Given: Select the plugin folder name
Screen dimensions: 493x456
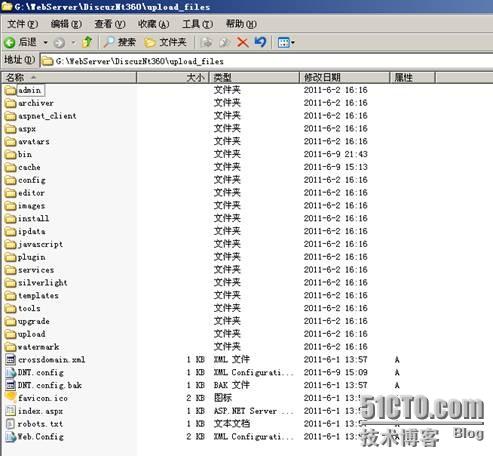Looking at the screenshot, I should [32, 257].
